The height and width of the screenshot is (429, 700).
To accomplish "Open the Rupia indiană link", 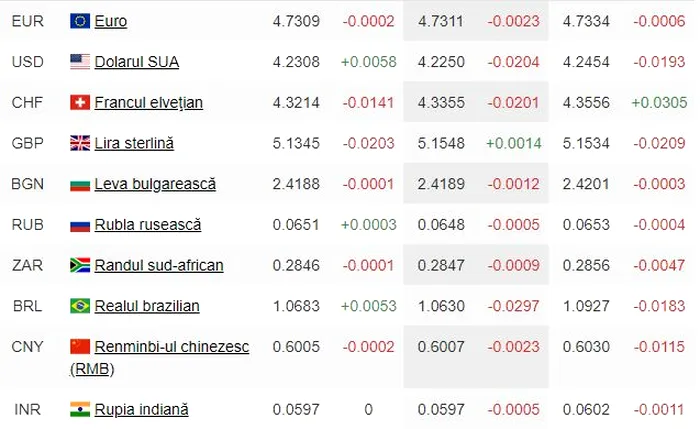I will [141, 409].
